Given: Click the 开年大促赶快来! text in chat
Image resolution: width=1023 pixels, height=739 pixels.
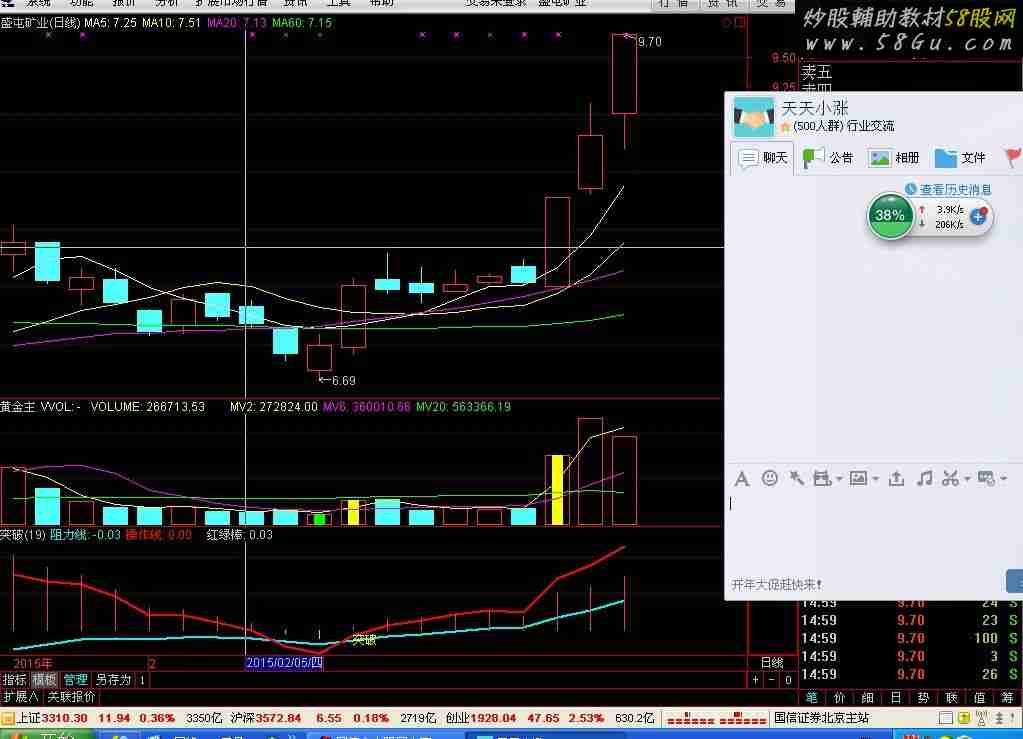Looking at the screenshot, I should tap(776, 584).
